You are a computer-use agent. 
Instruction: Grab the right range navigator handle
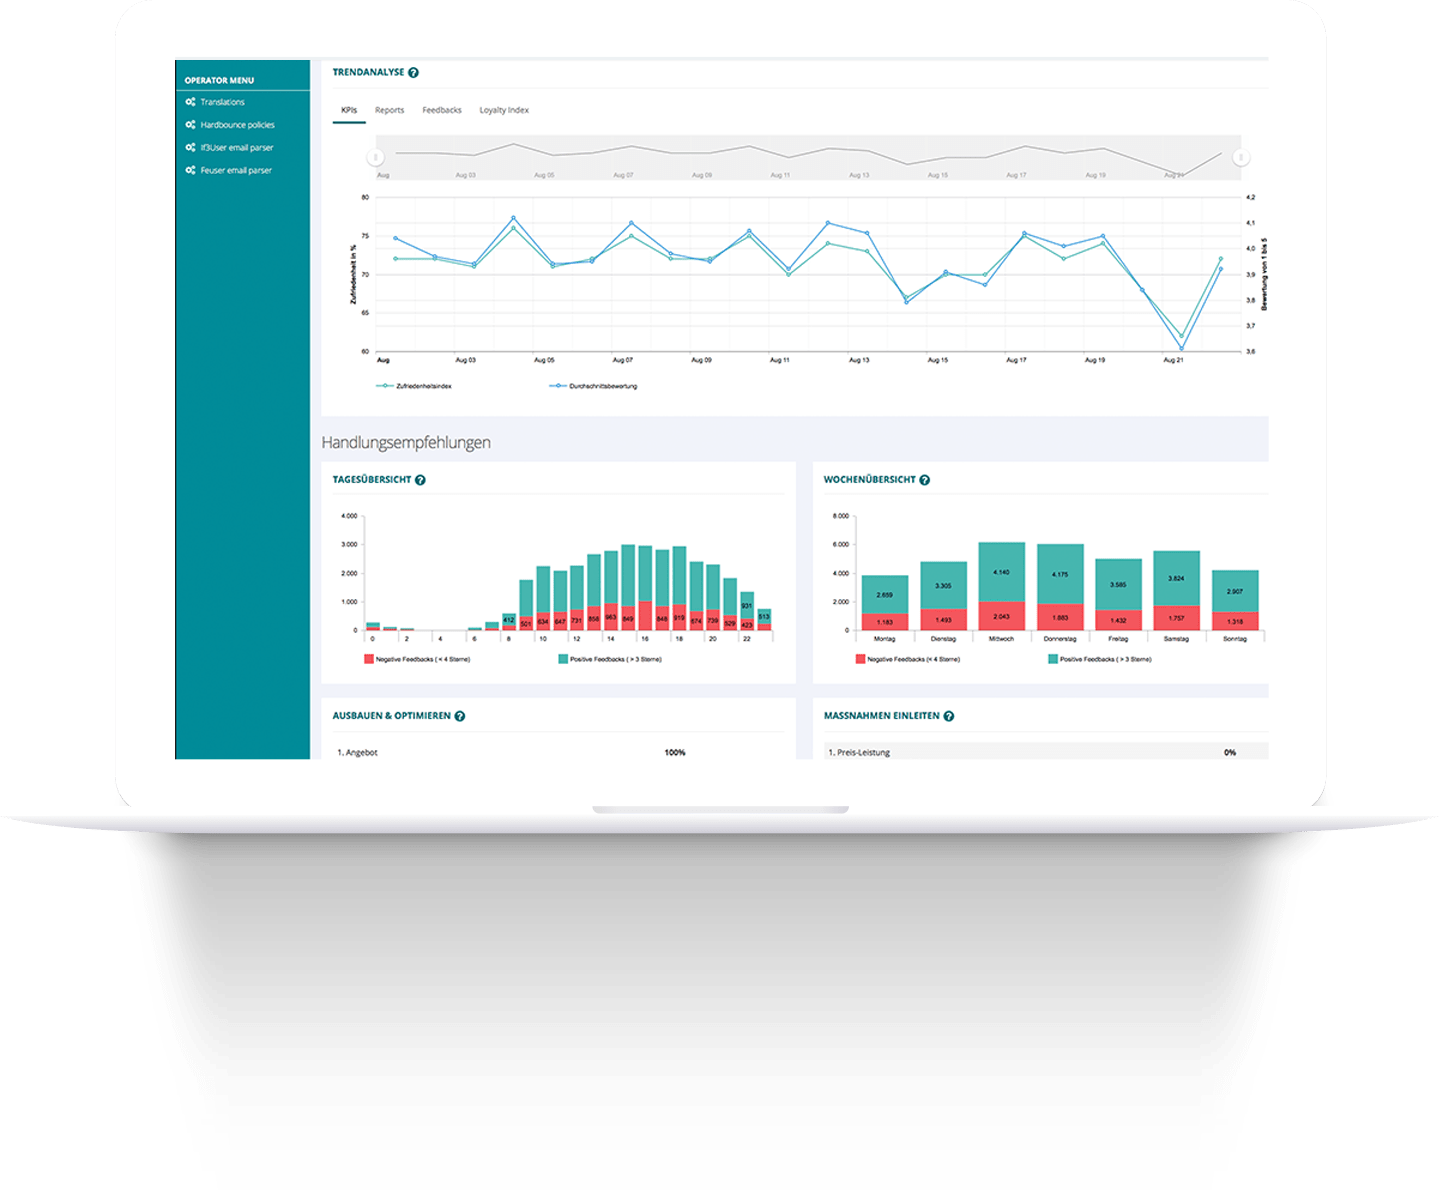1241,157
